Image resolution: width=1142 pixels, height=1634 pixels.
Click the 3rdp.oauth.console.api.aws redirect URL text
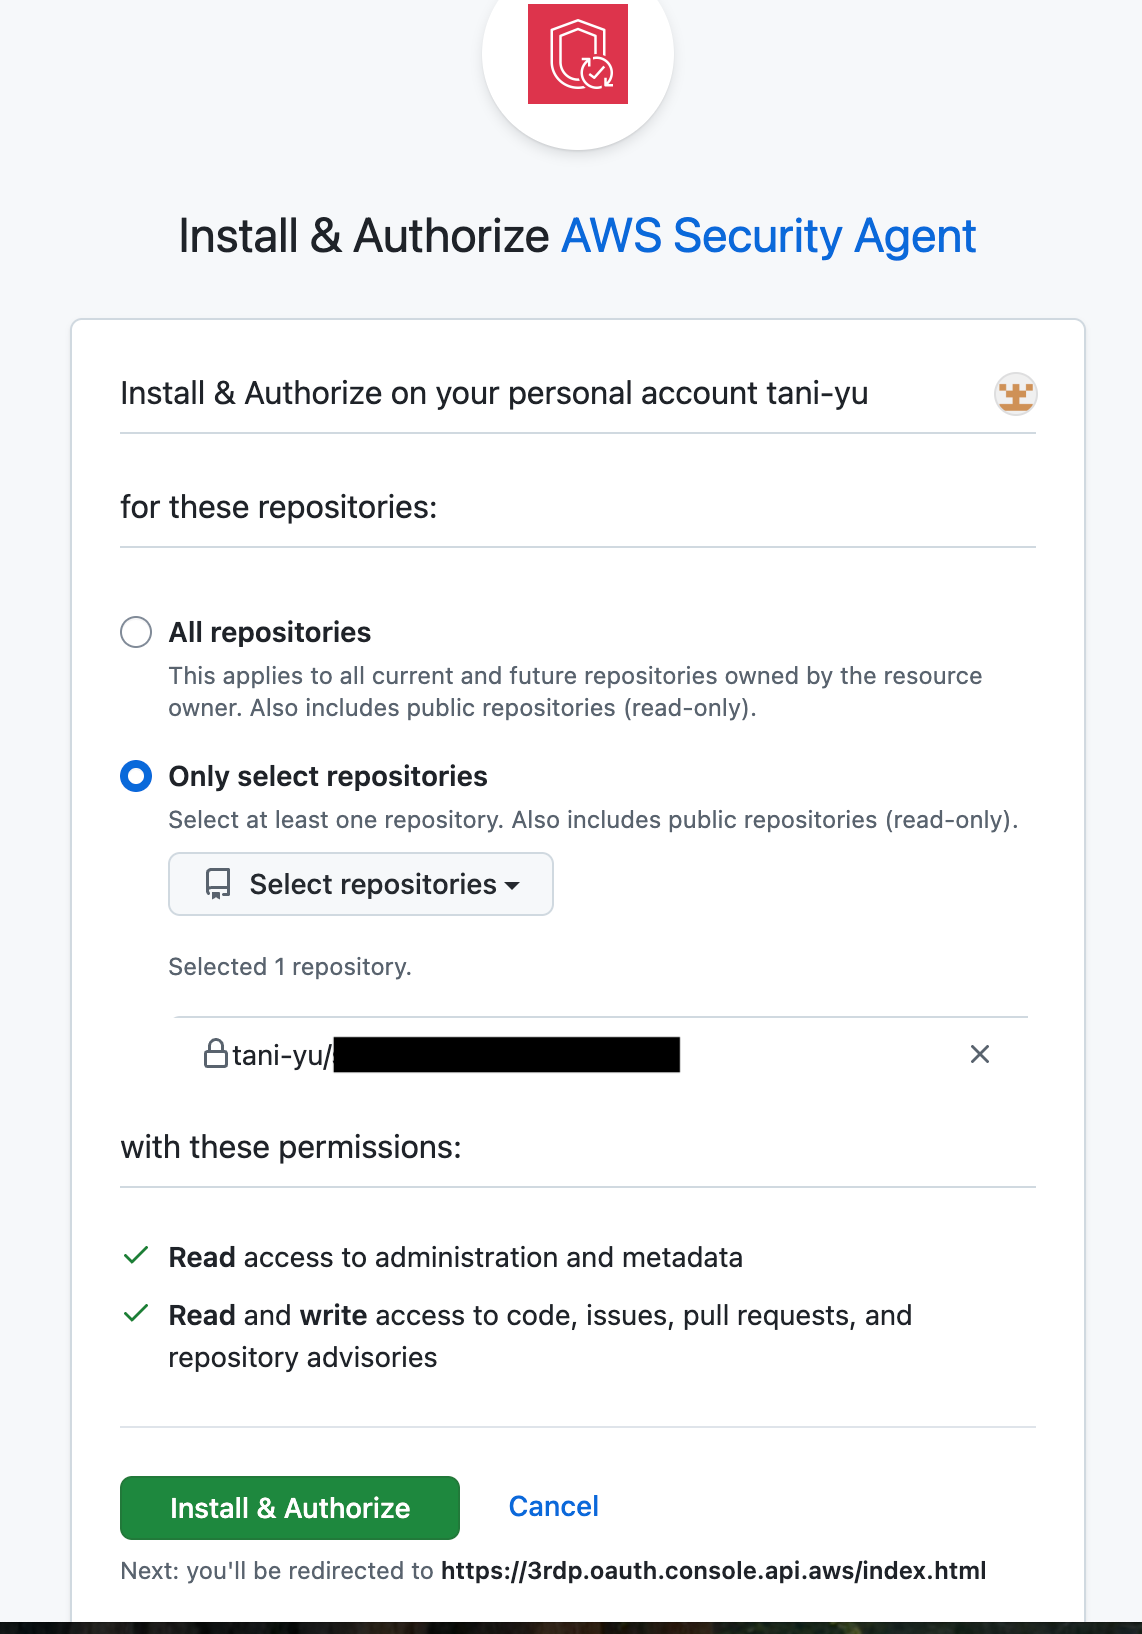tap(713, 1571)
